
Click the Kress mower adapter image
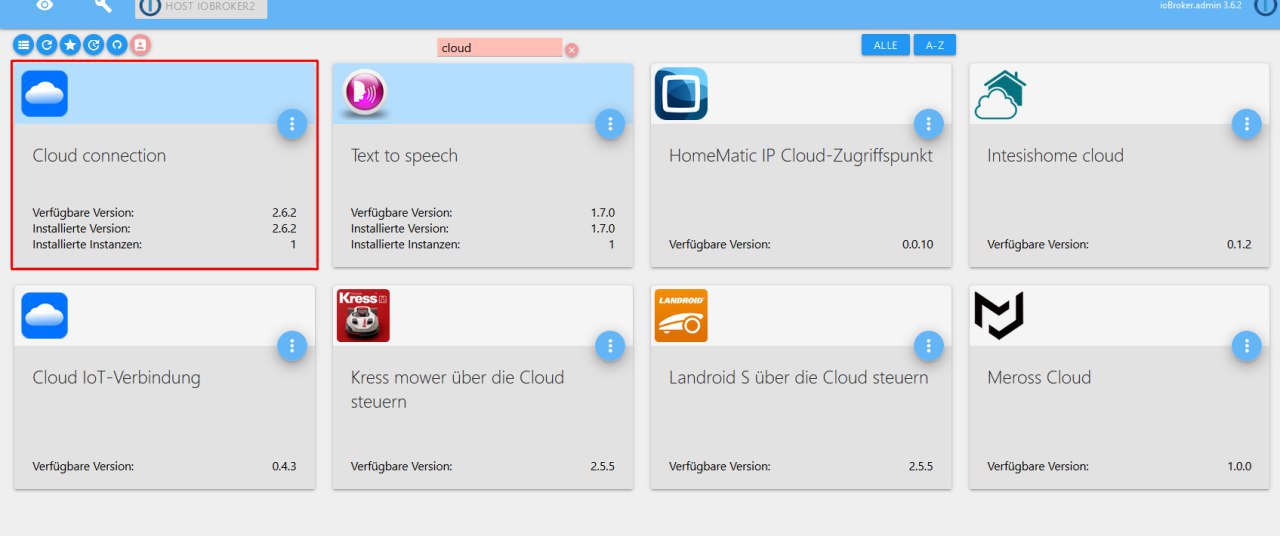pyautogui.click(x=363, y=316)
